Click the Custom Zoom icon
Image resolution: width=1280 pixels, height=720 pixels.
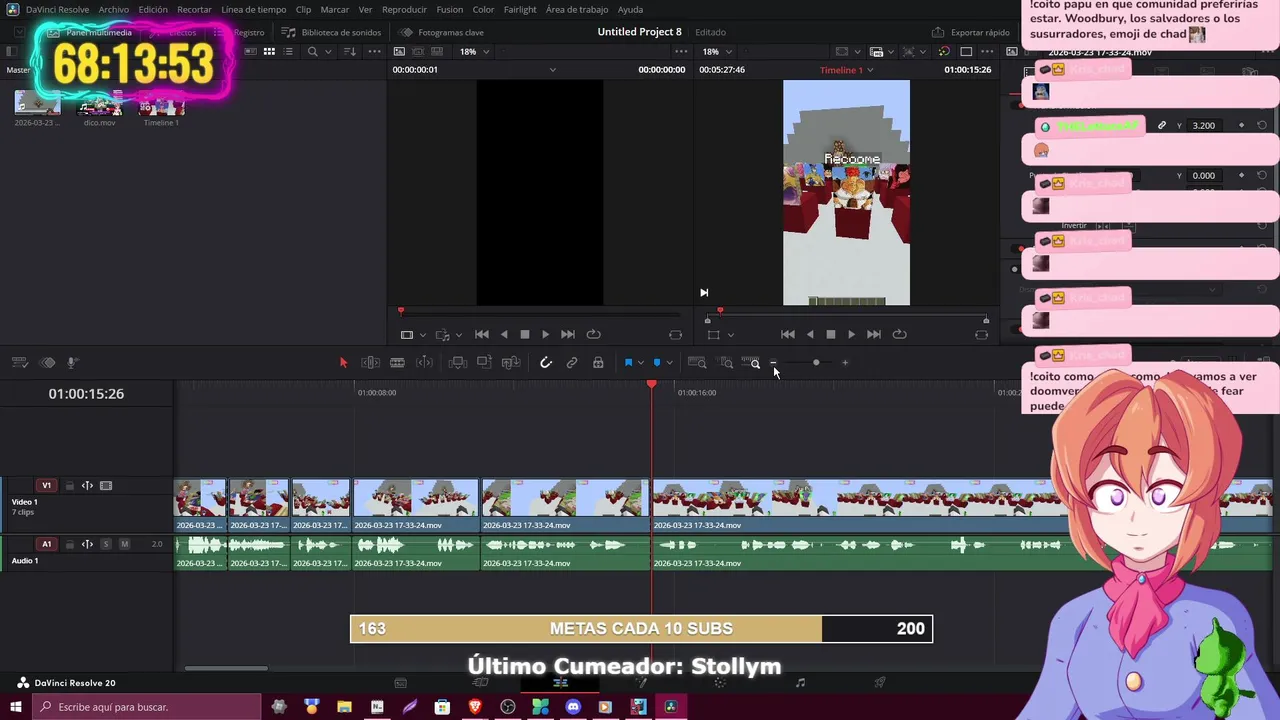point(751,362)
